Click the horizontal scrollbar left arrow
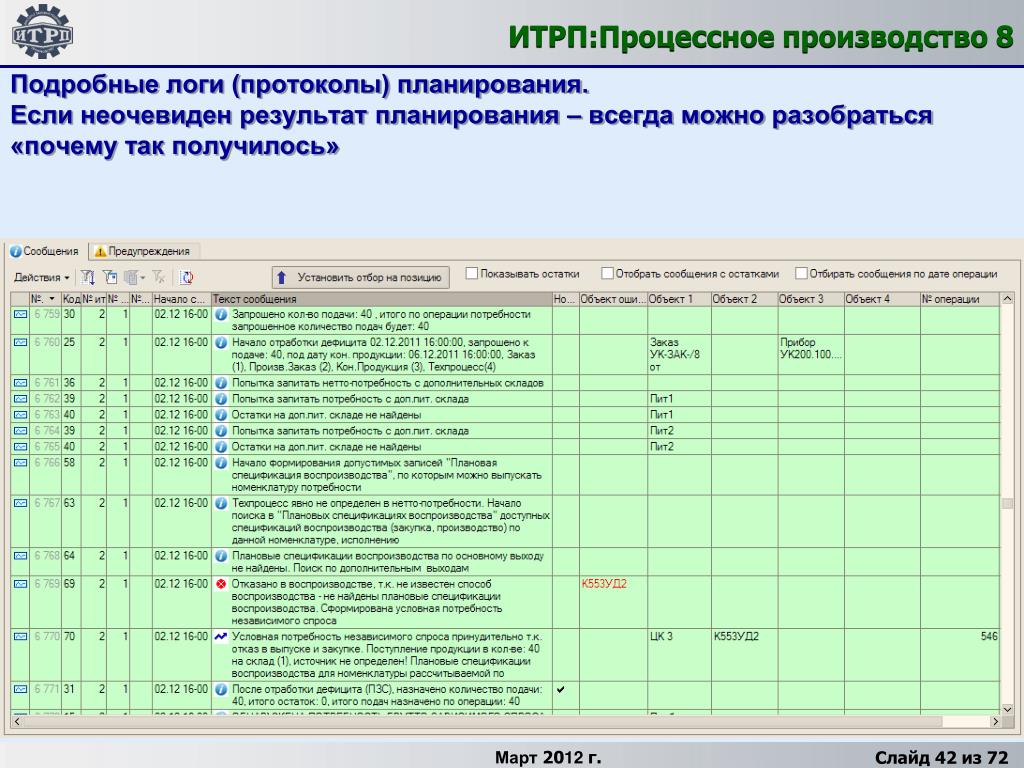The image size is (1024, 768). pyautogui.click(x=18, y=722)
